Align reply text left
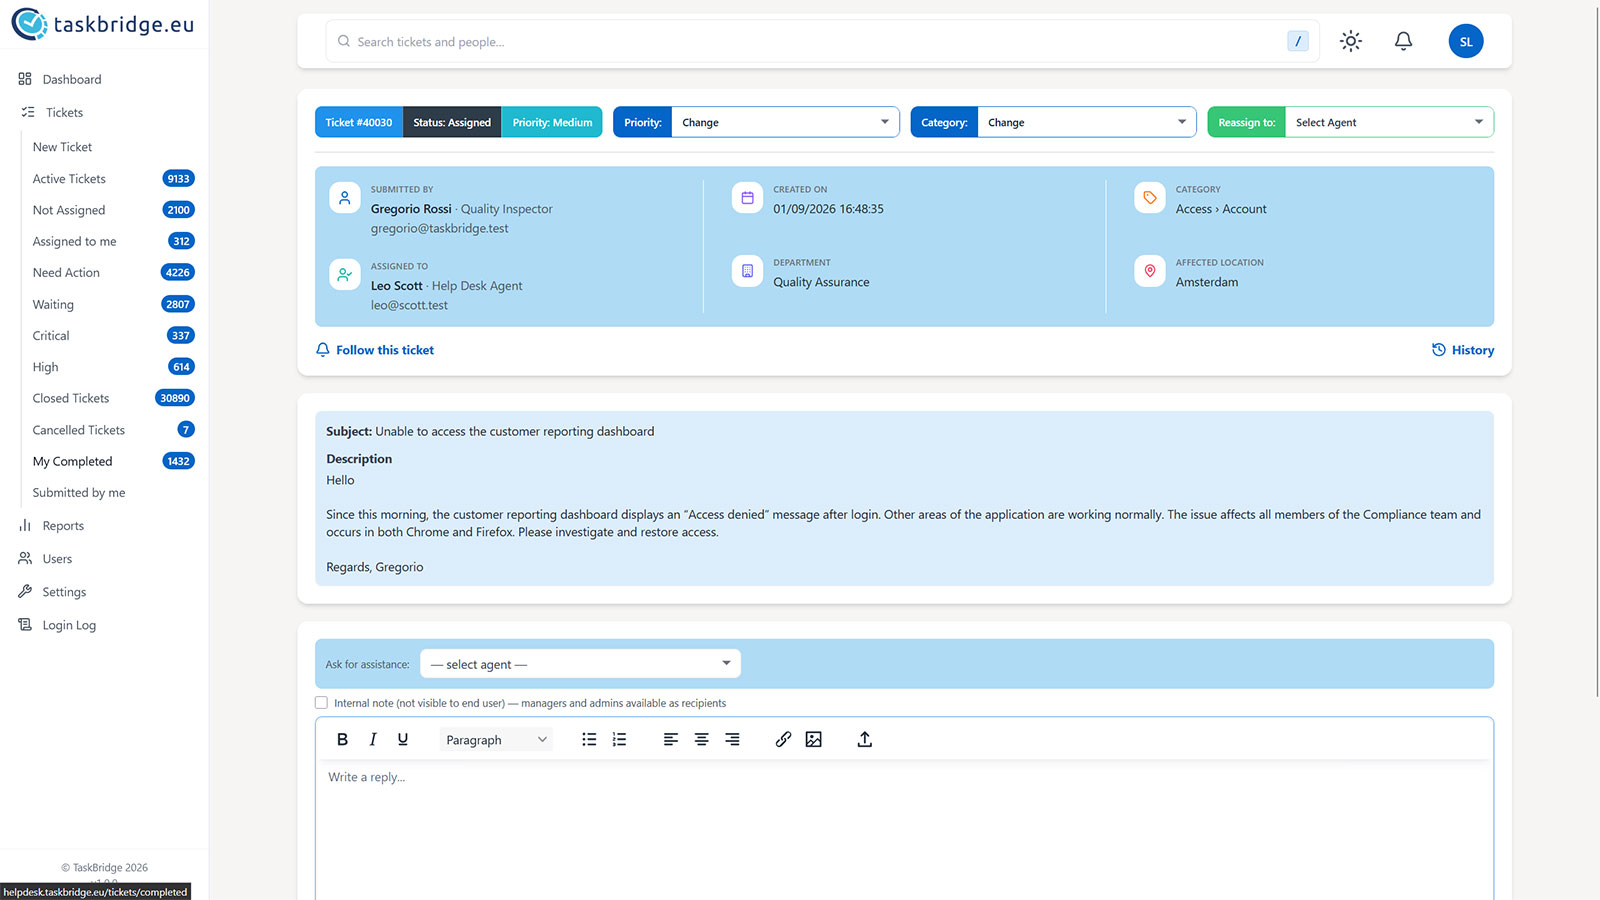 (671, 739)
